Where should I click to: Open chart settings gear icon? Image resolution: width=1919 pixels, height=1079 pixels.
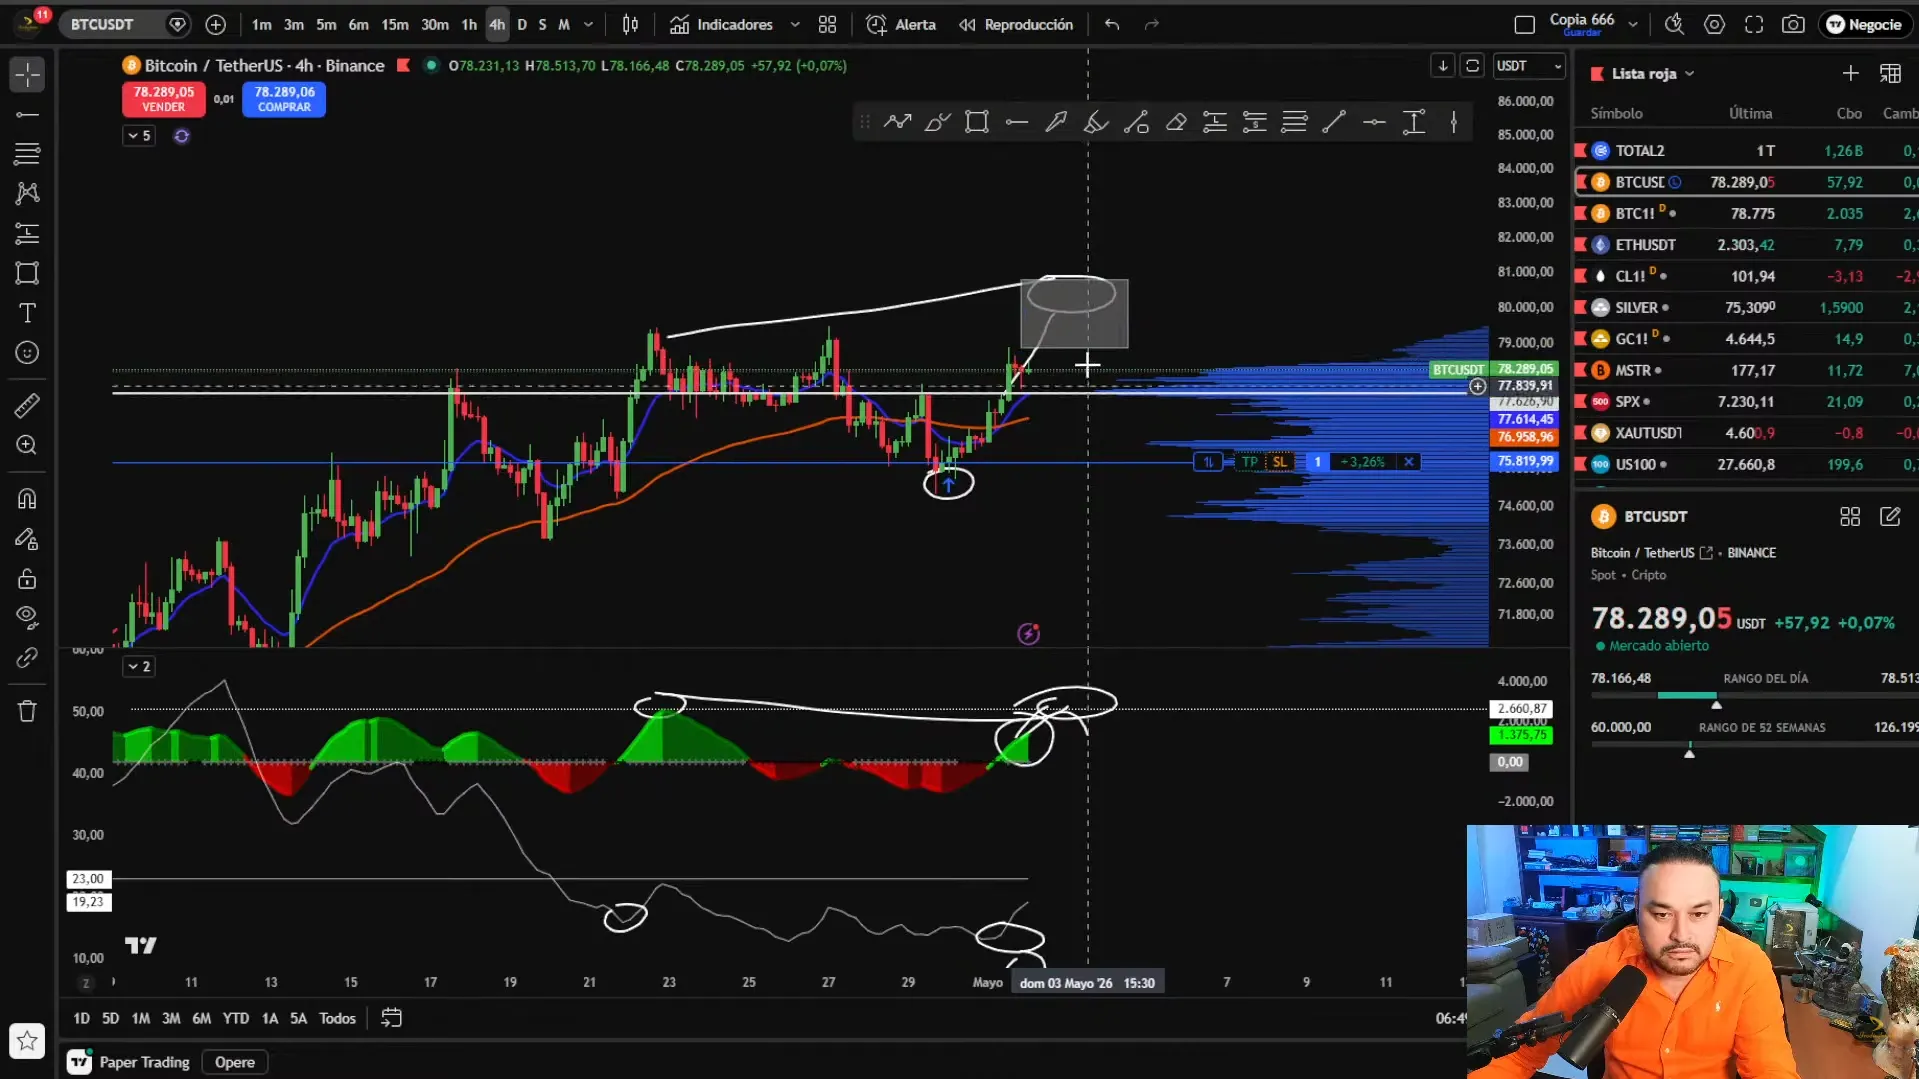pyautogui.click(x=1714, y=24)
